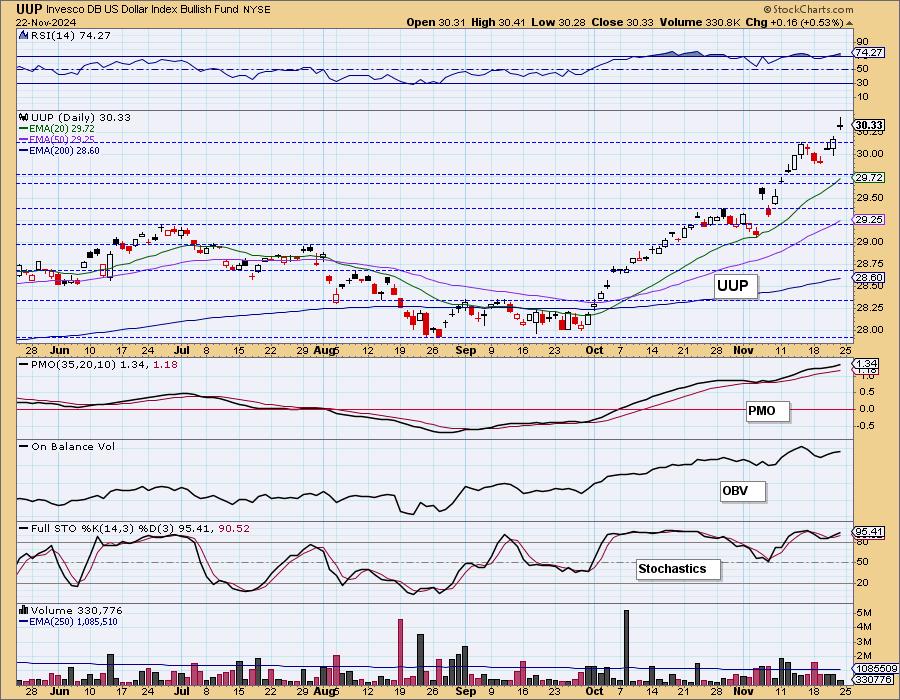Click the 330776 volume value tag
The width and height of the screenshot is (900, 700).
click(x=874, y=679)
